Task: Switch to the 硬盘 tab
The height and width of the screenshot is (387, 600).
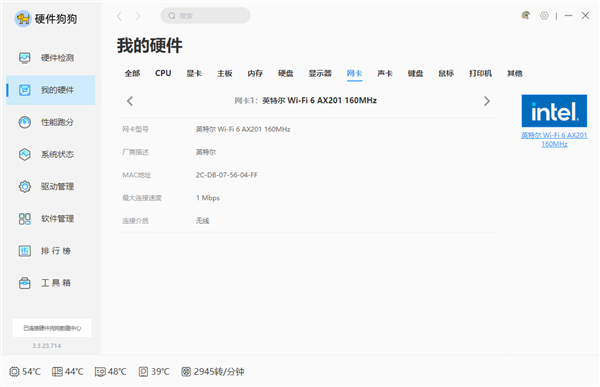Action: coord(286,73)
